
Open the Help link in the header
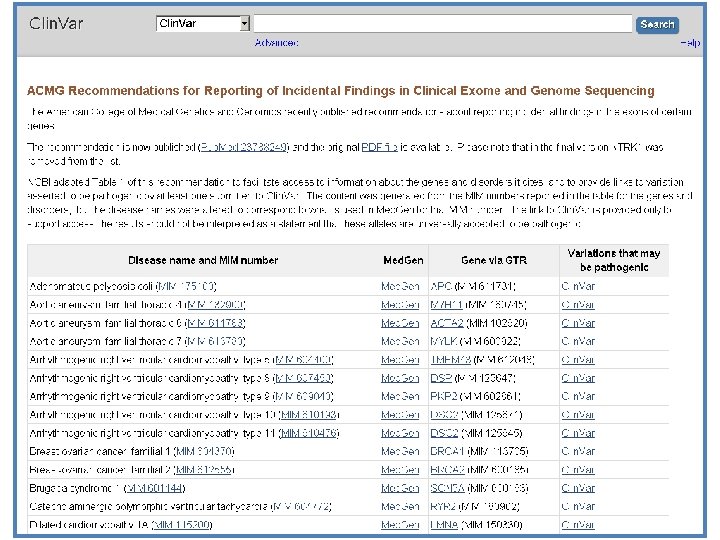pos(690,43)
